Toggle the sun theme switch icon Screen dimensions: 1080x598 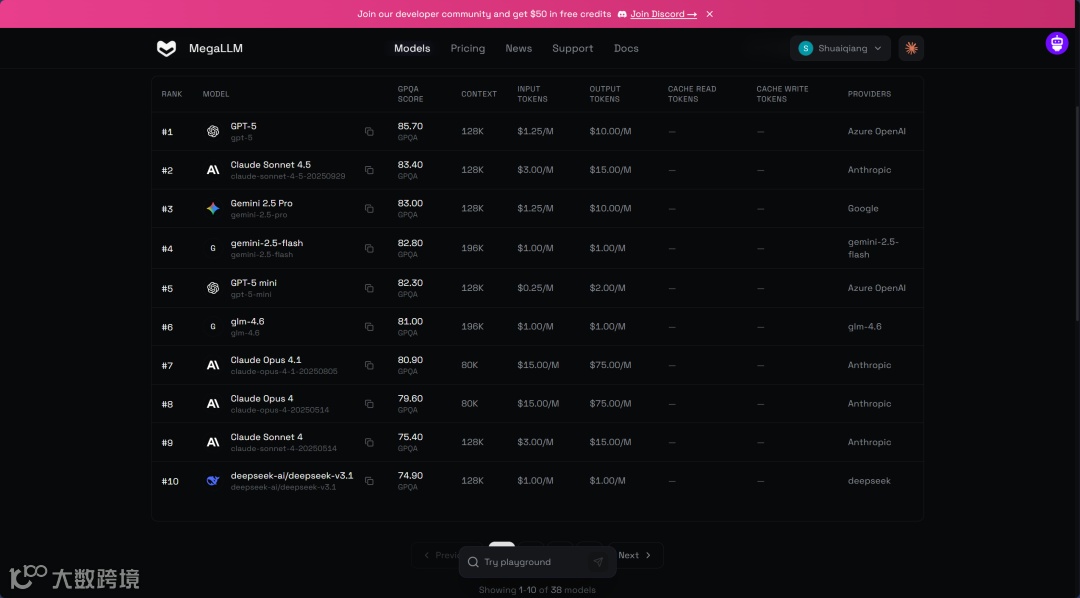[911, 48]
